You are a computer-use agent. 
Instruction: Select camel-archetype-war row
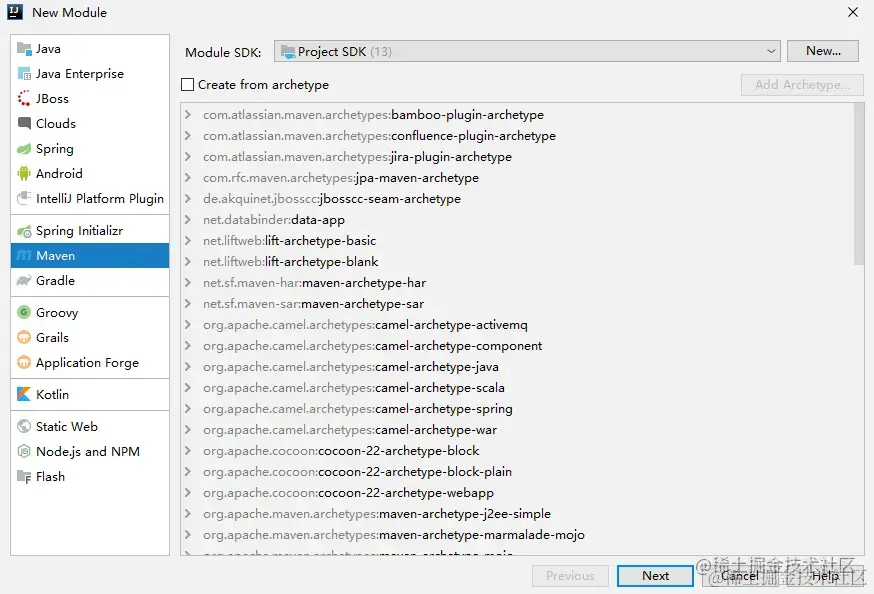pos(517,430)
